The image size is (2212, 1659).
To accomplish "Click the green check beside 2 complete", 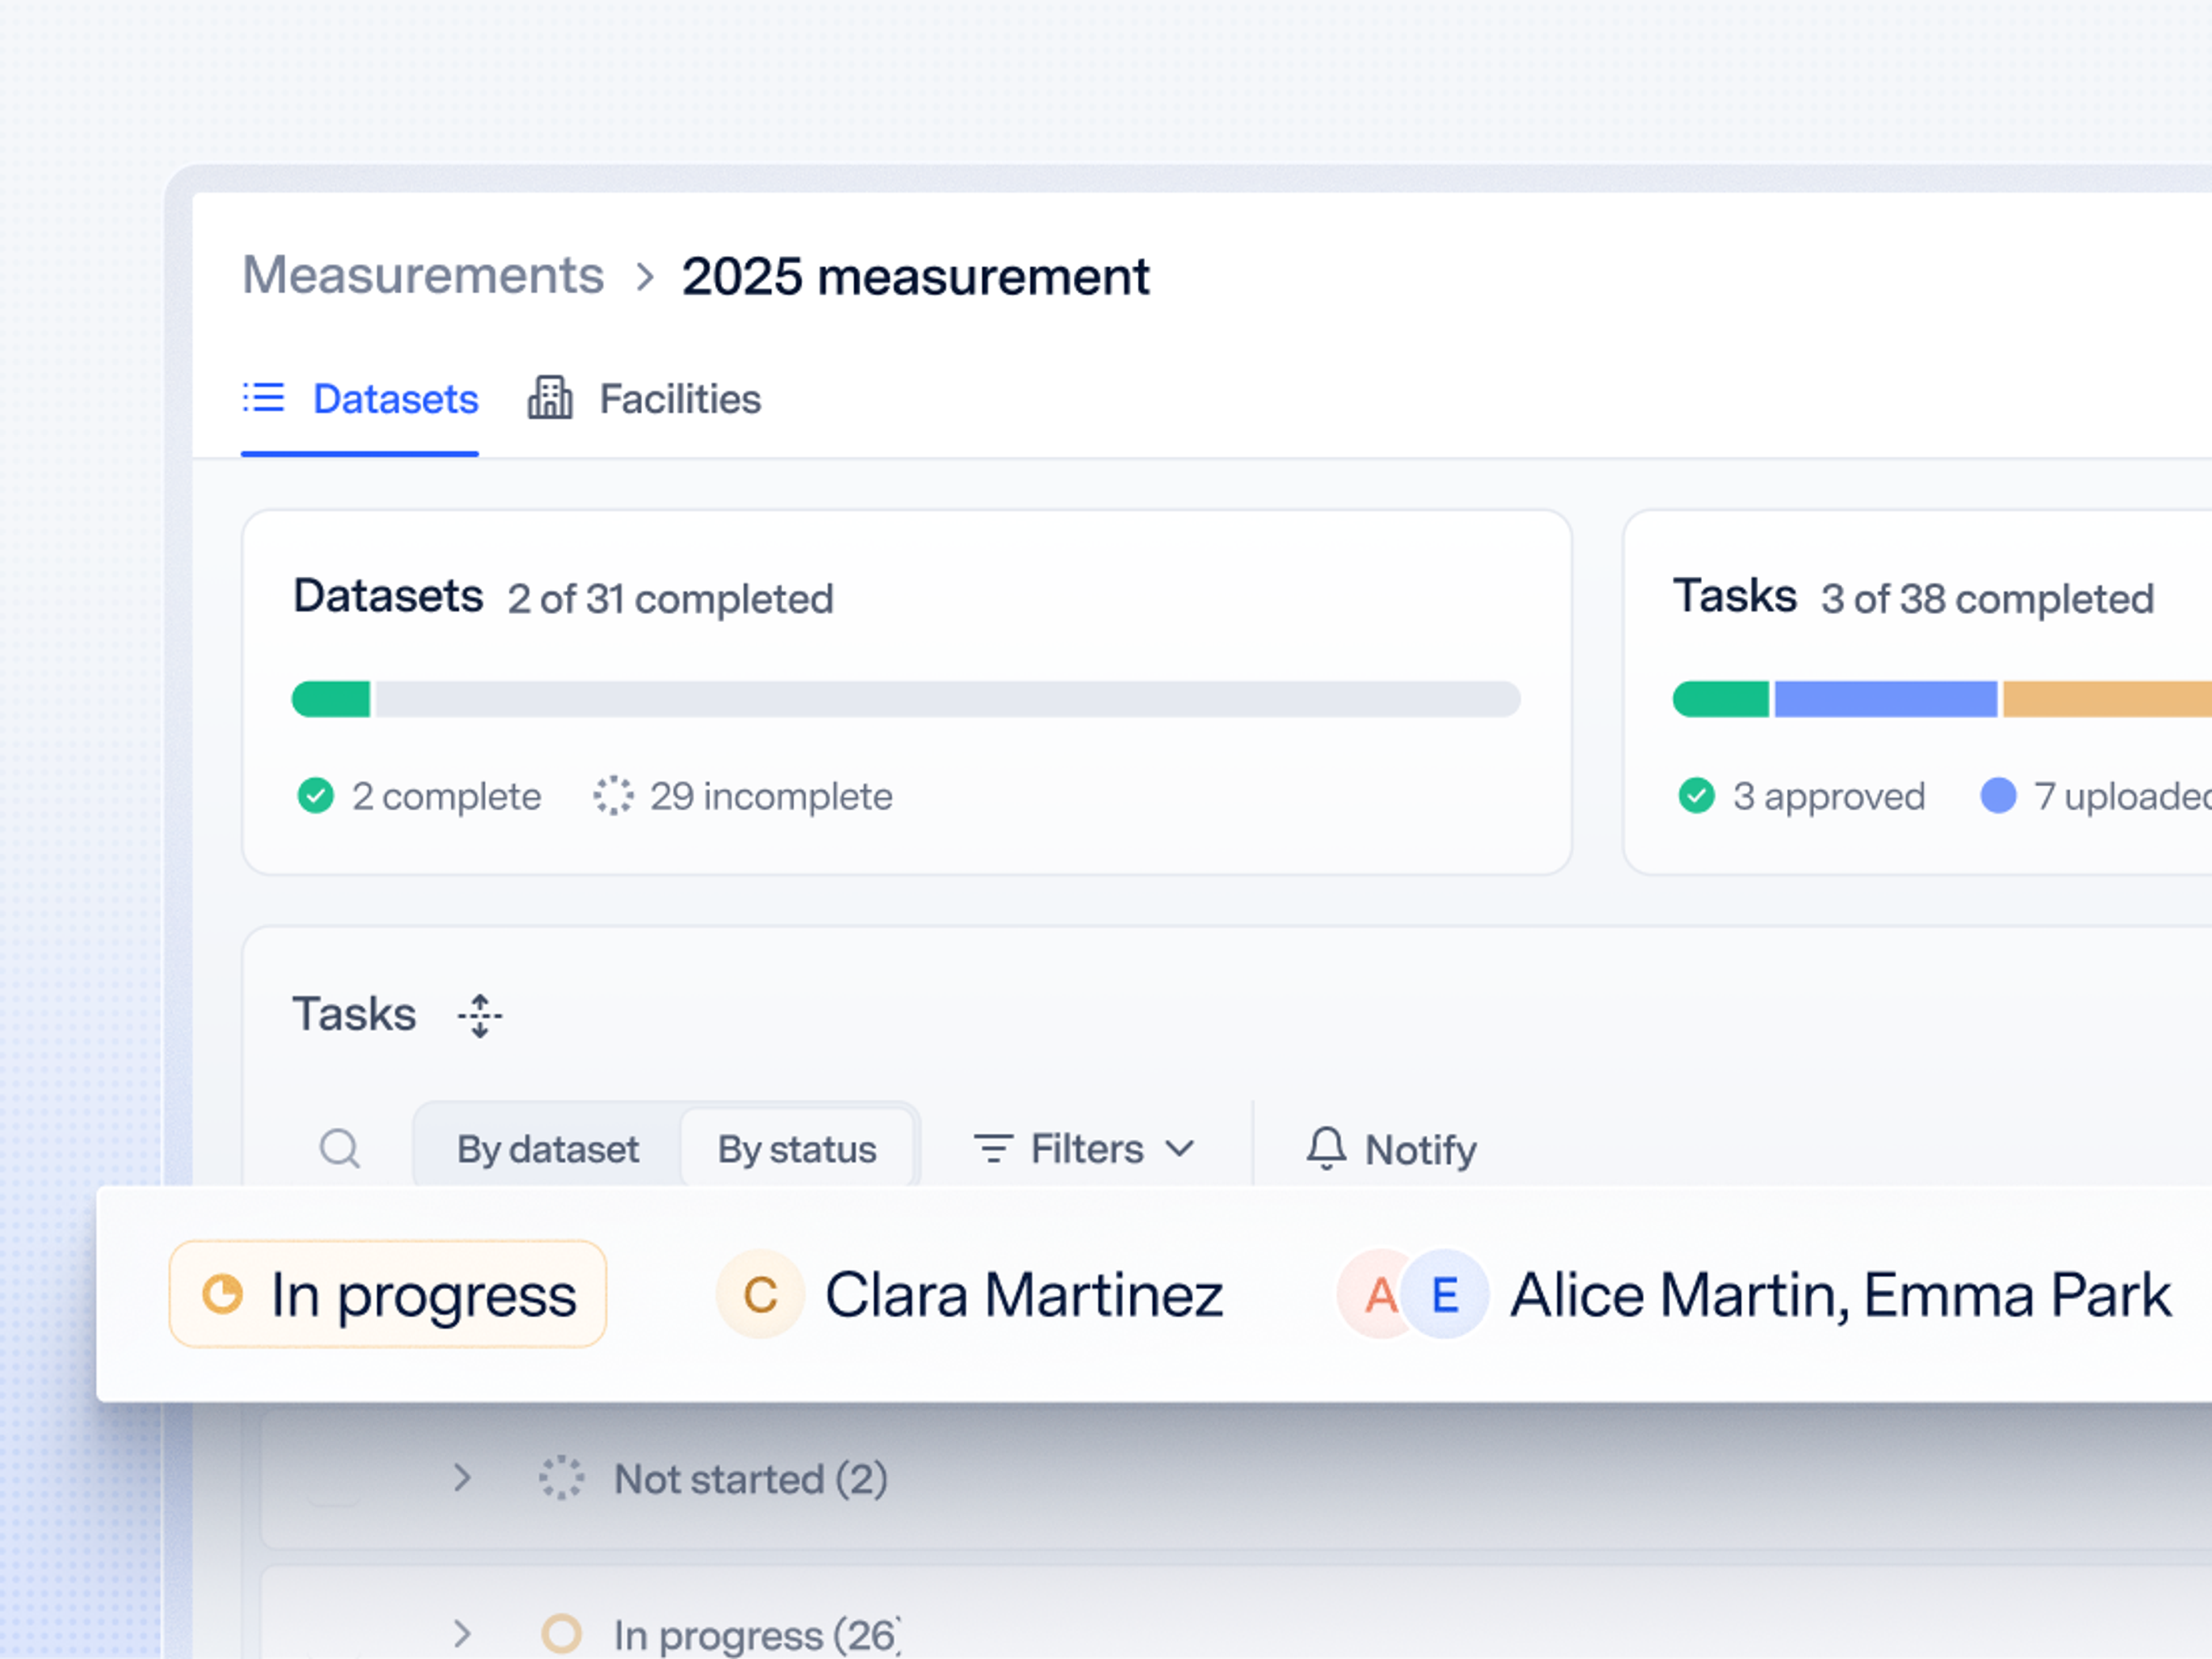I will point(316,796).
